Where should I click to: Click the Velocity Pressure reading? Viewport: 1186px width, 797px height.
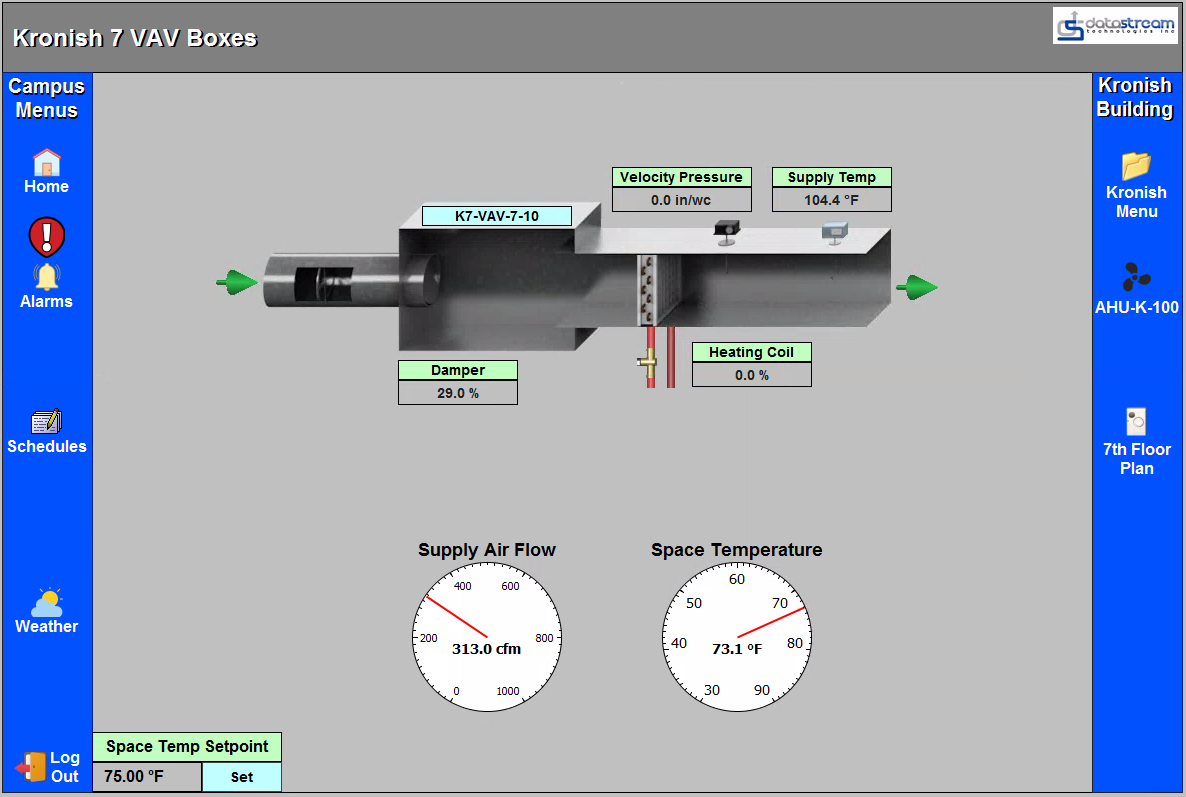coord(681,200)
